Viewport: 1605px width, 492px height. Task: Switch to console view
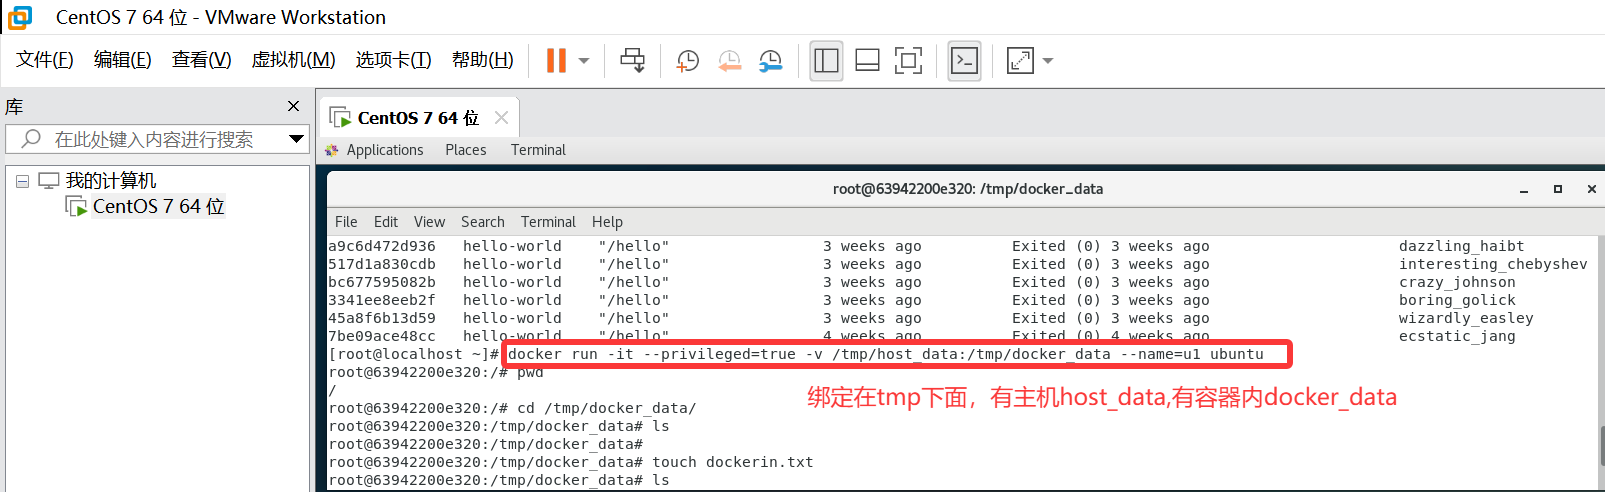(964, 60)
